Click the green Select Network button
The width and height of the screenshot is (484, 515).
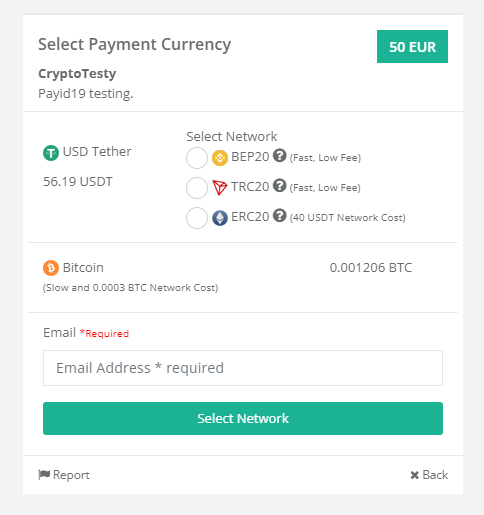[243, 418]
